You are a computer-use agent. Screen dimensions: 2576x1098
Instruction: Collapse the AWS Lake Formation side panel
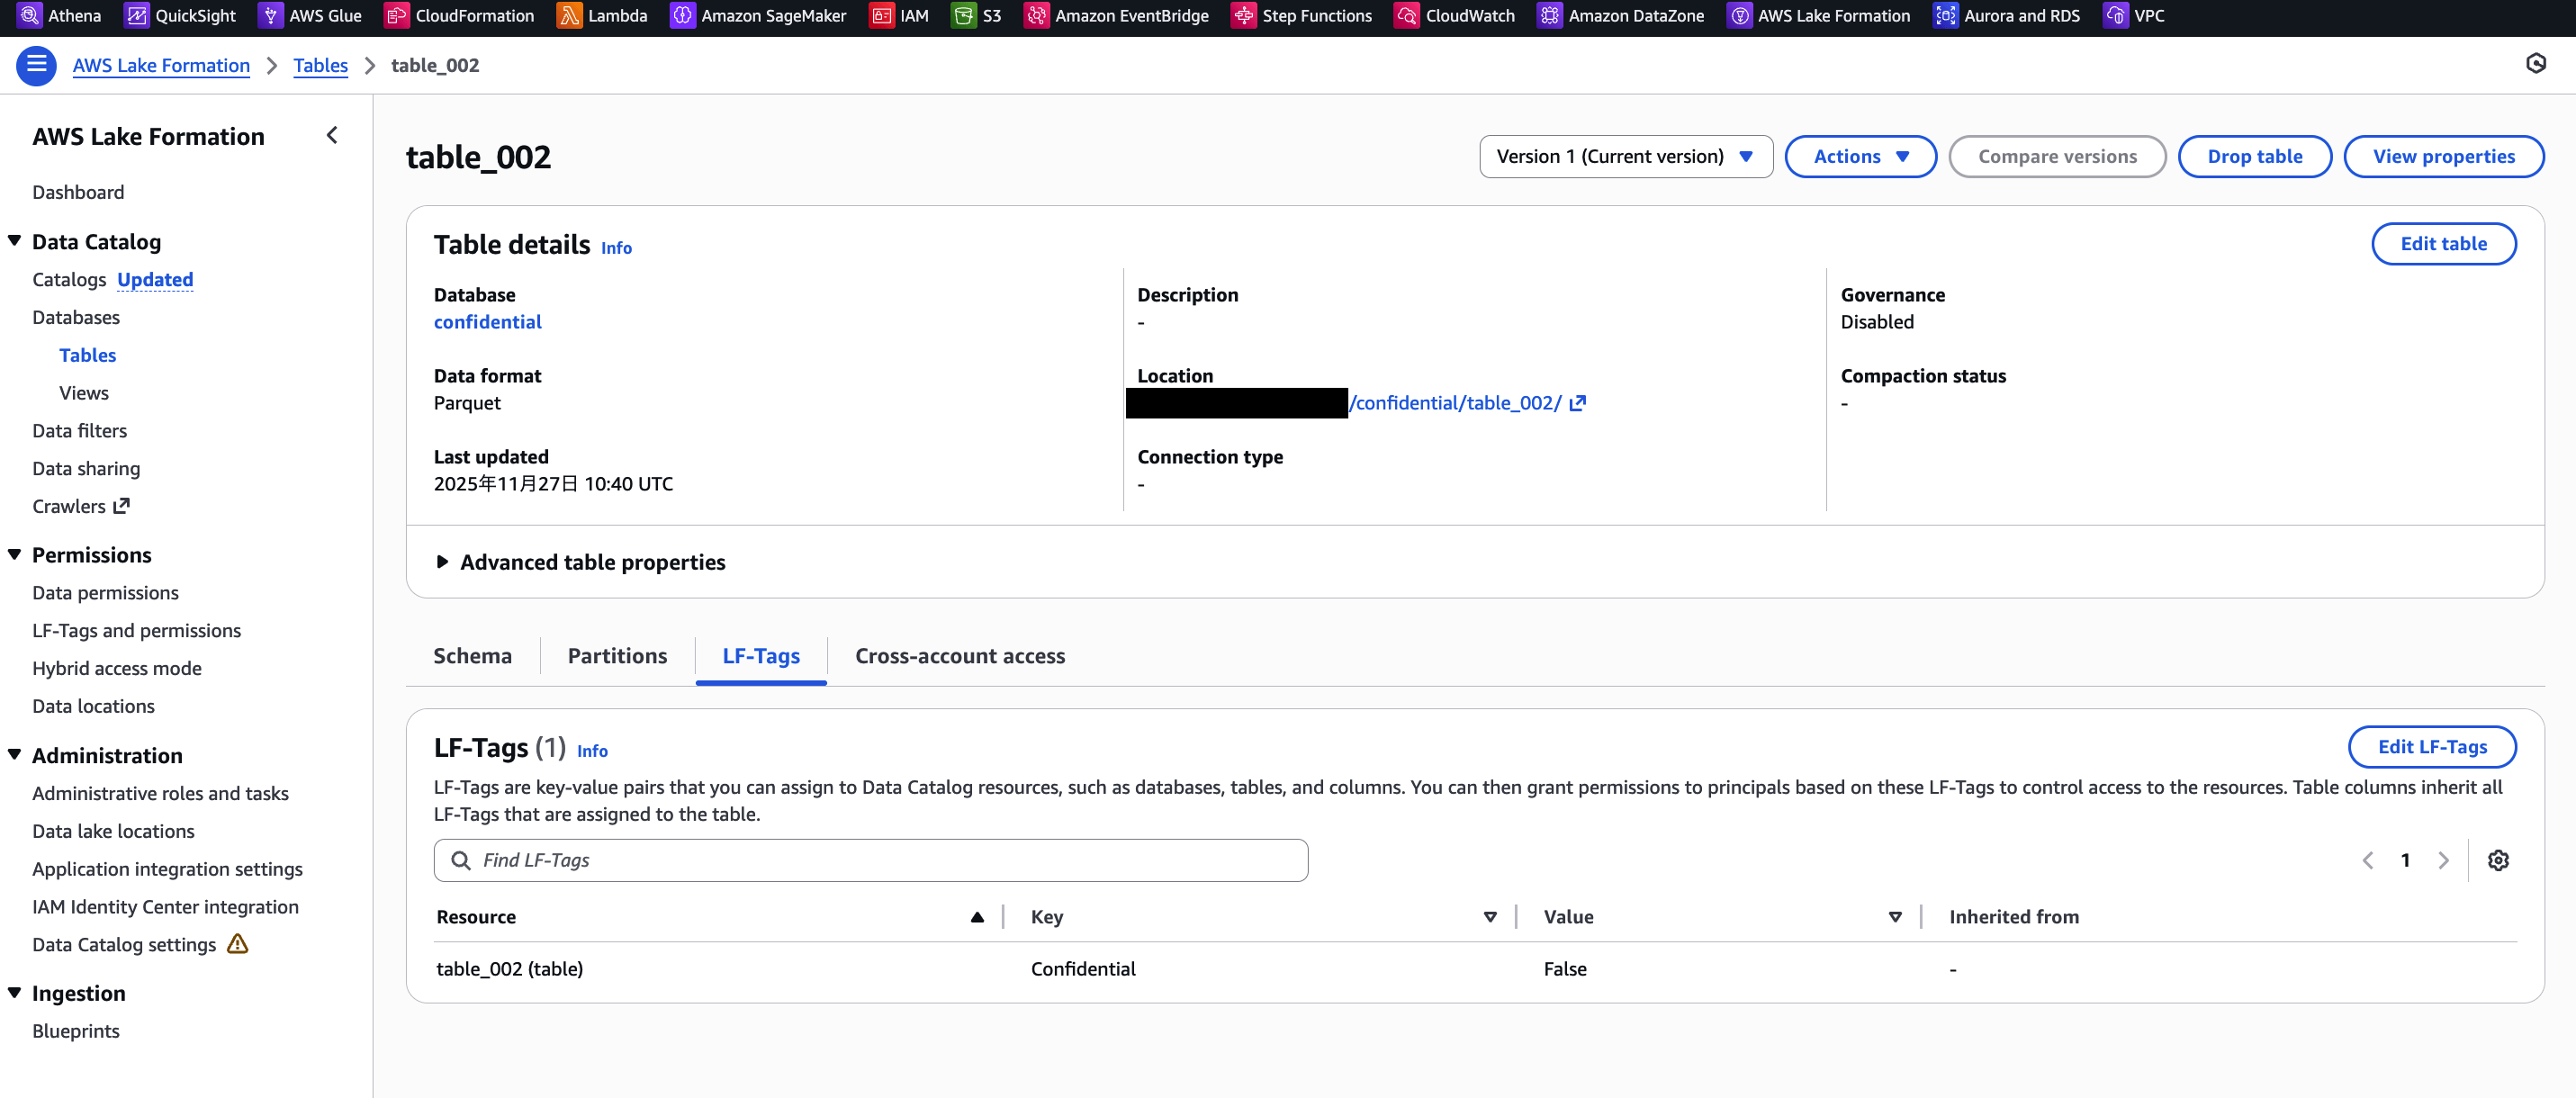pyautogui.click(x=332, y=135)
